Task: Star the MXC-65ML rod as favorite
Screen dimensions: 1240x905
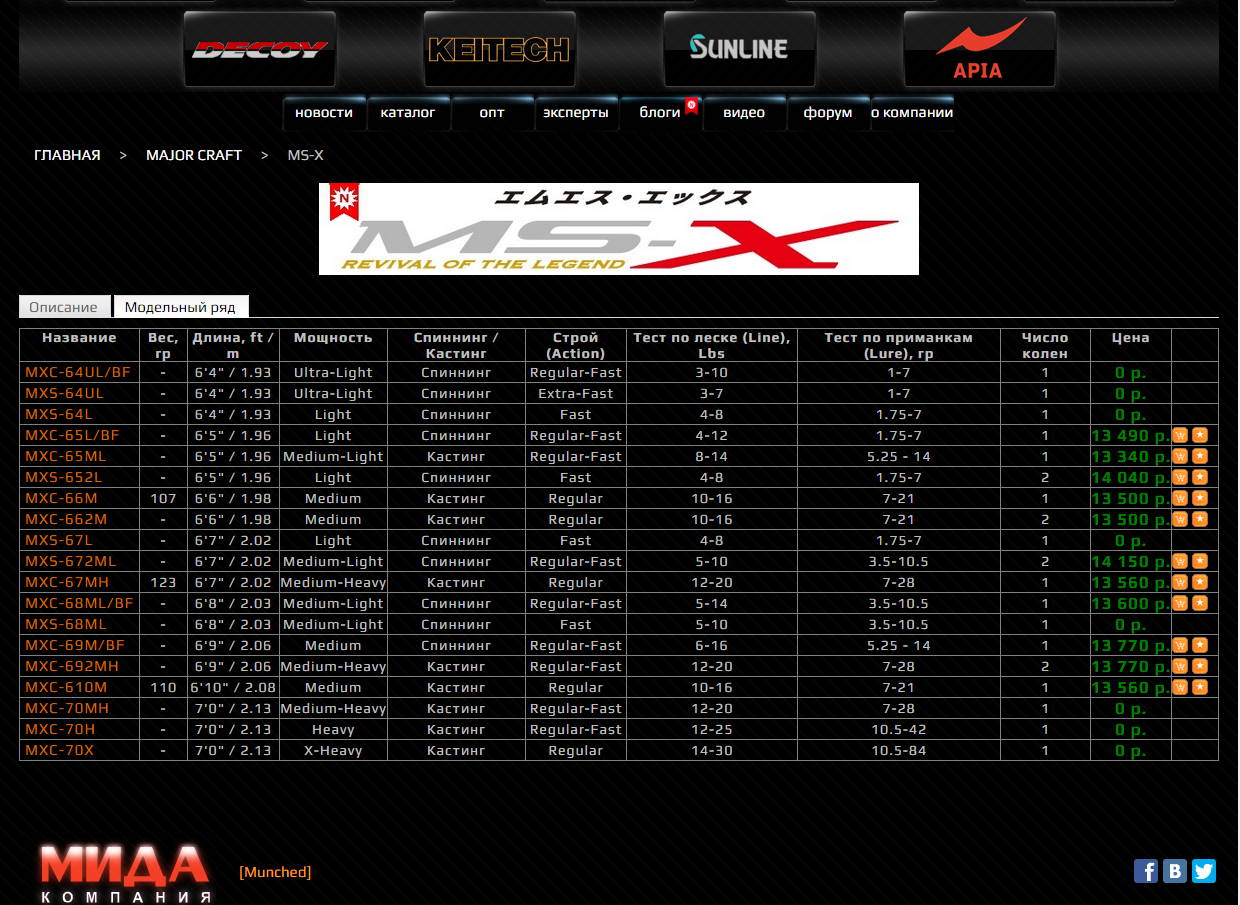Action: coord(1200,456)
